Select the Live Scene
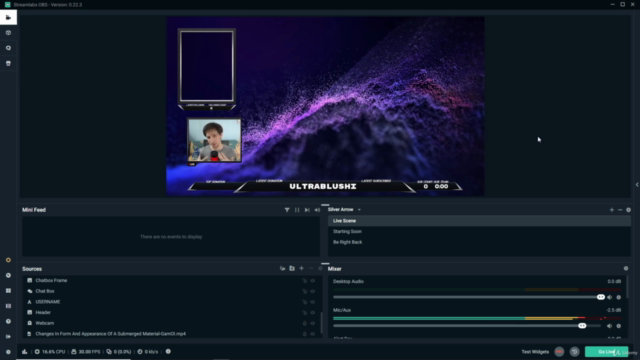This screenshot has height=360, width=640. [479, 221]
